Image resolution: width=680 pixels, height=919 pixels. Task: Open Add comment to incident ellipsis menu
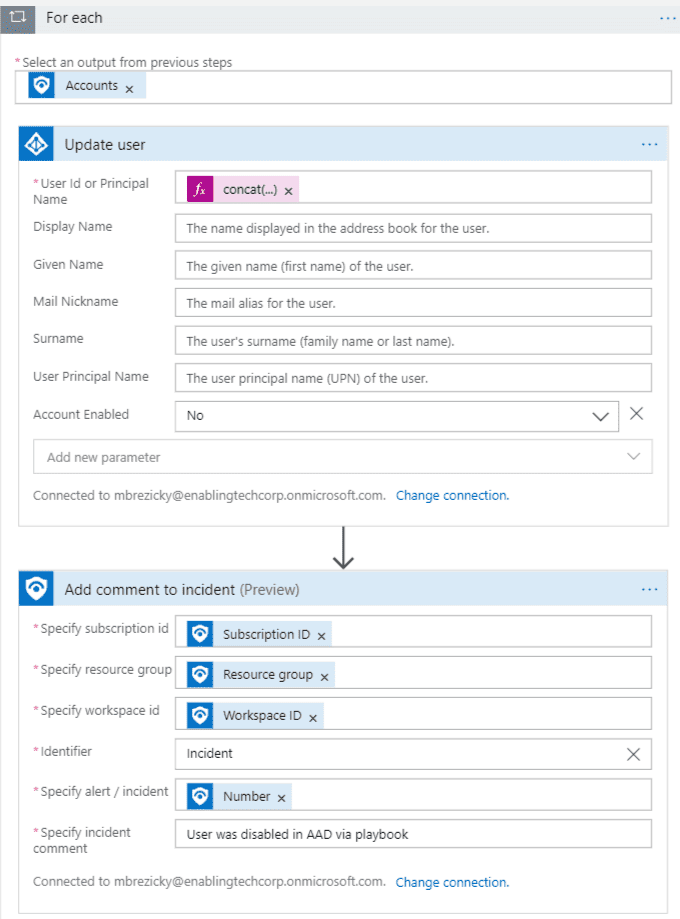click(650, 589)
